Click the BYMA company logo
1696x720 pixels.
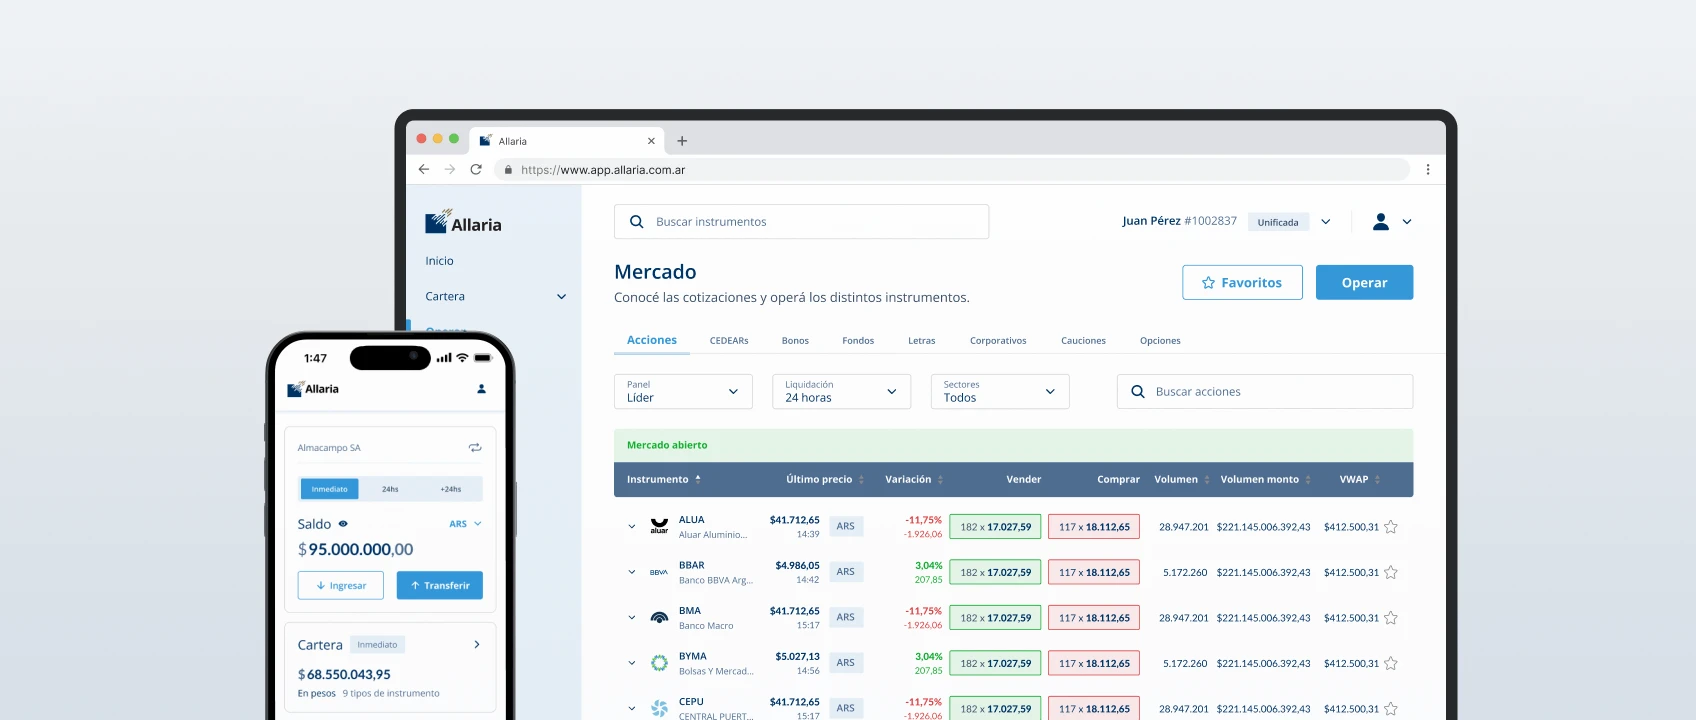click(x=659, y=663)
